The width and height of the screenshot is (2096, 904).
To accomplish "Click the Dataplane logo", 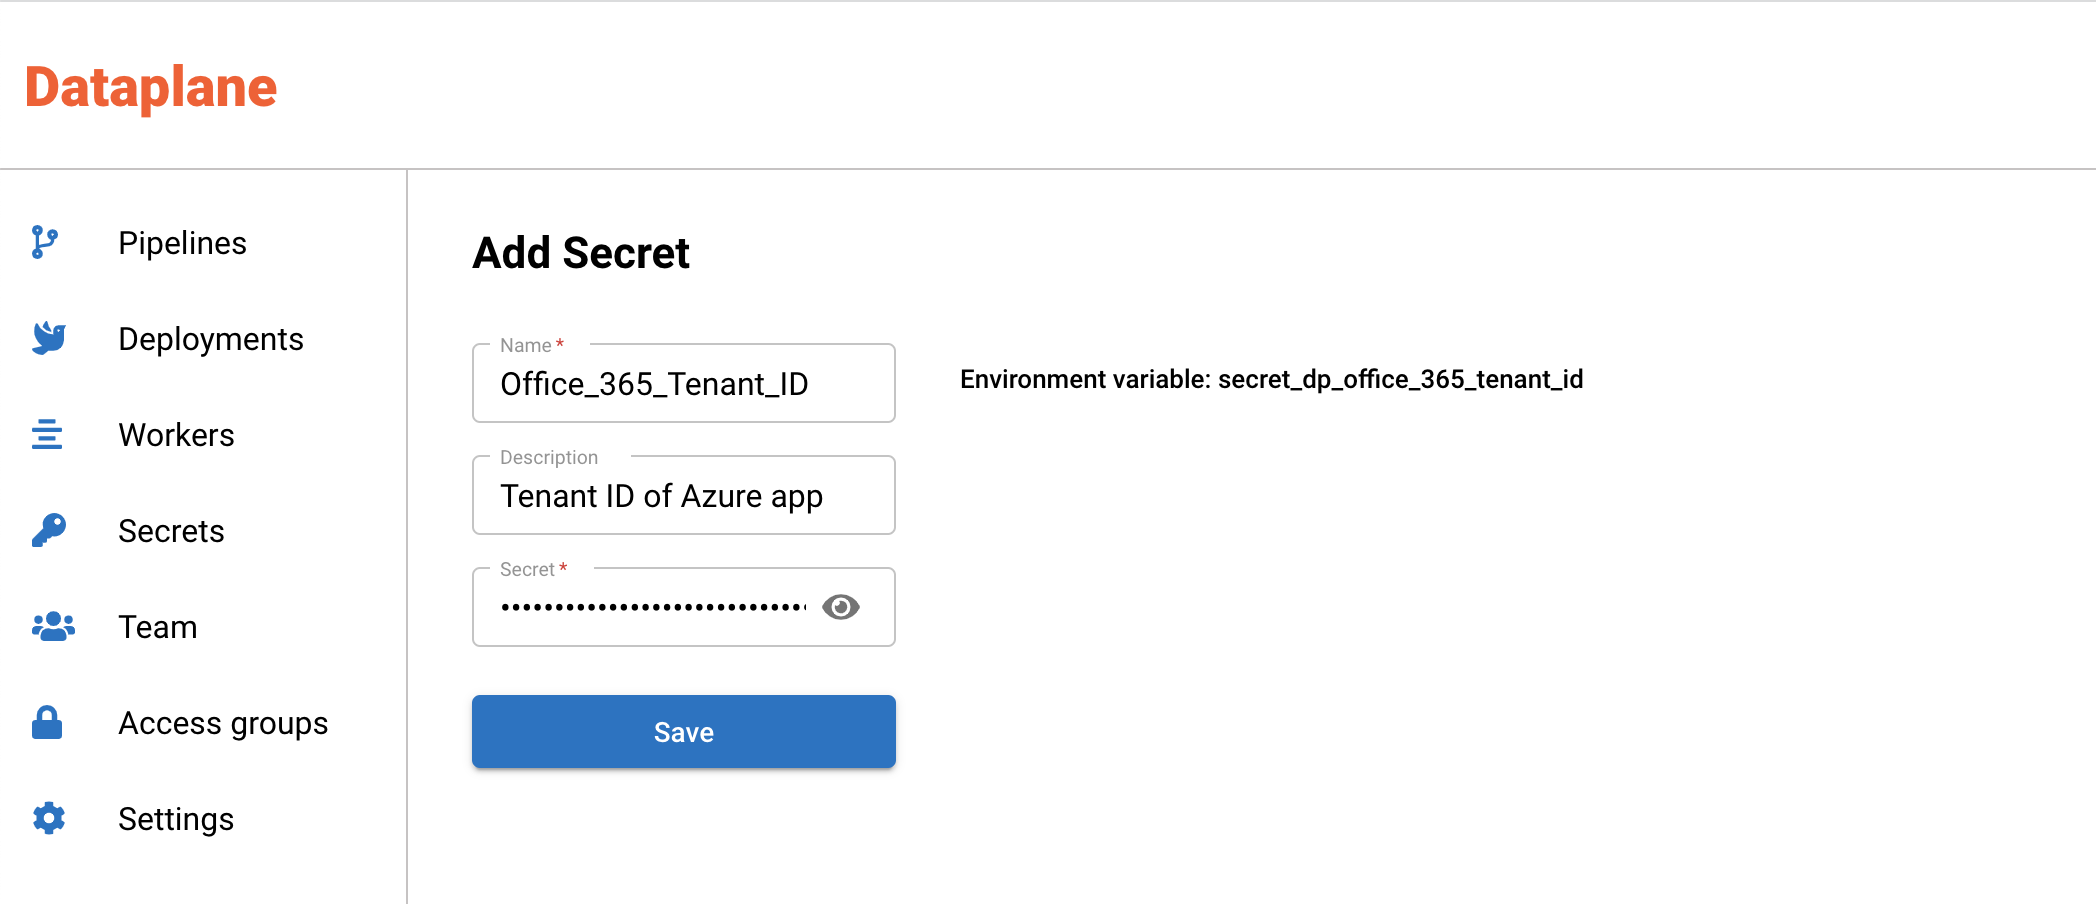I will click(x=151, y=87).
